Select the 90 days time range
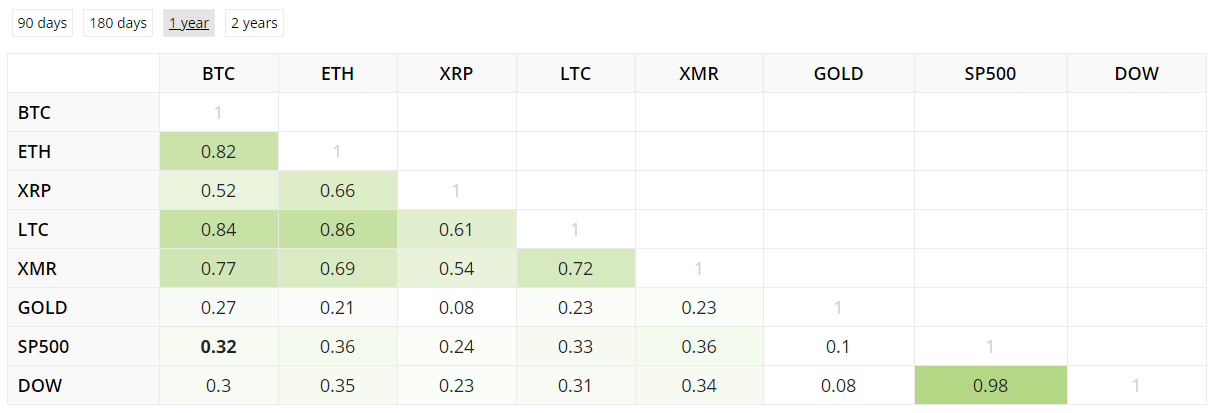 click(42, 23)
